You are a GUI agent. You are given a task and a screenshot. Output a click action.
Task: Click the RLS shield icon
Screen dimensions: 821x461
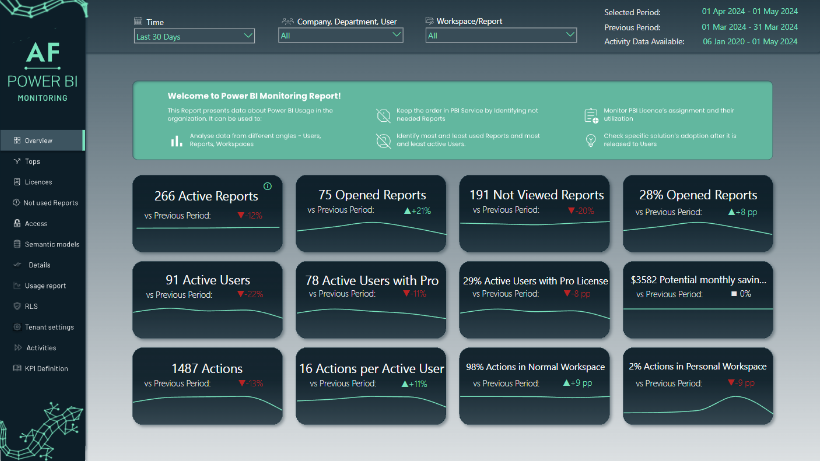pyautogui.click(x=17, y=306)
